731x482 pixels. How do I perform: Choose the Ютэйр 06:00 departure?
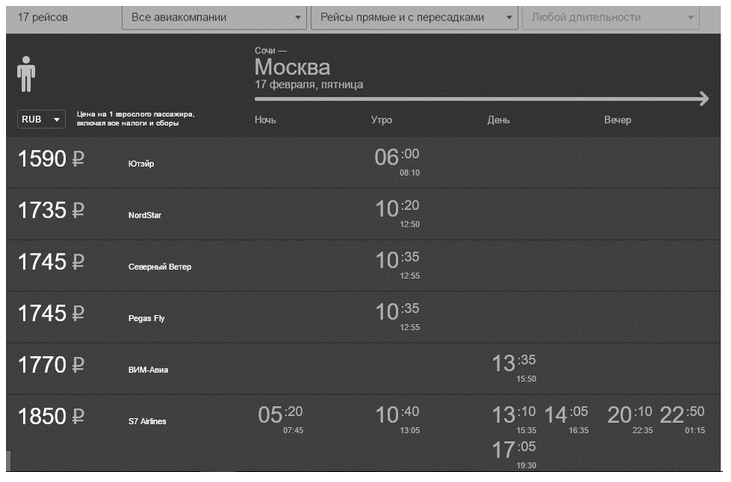pyautogui.click(x=397, y=157)
